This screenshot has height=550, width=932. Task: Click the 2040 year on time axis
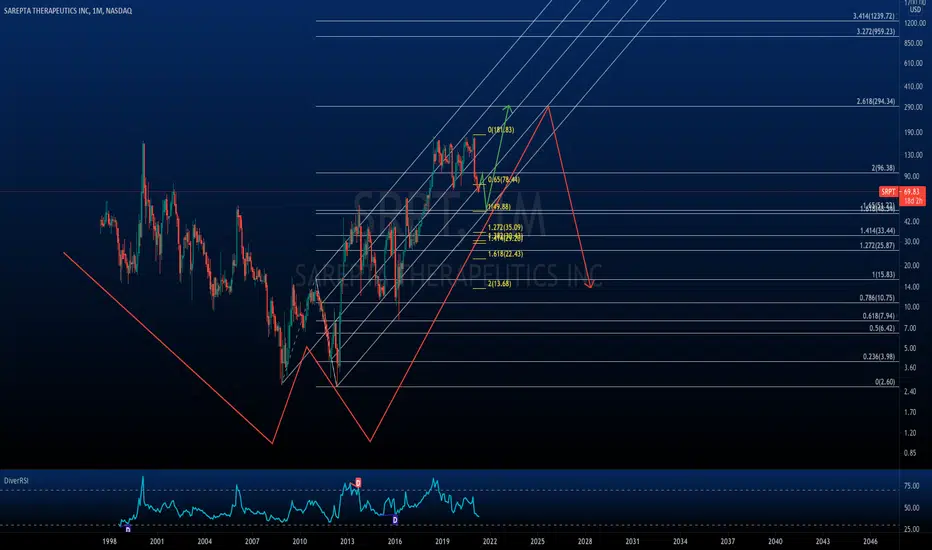pos(775,542)
